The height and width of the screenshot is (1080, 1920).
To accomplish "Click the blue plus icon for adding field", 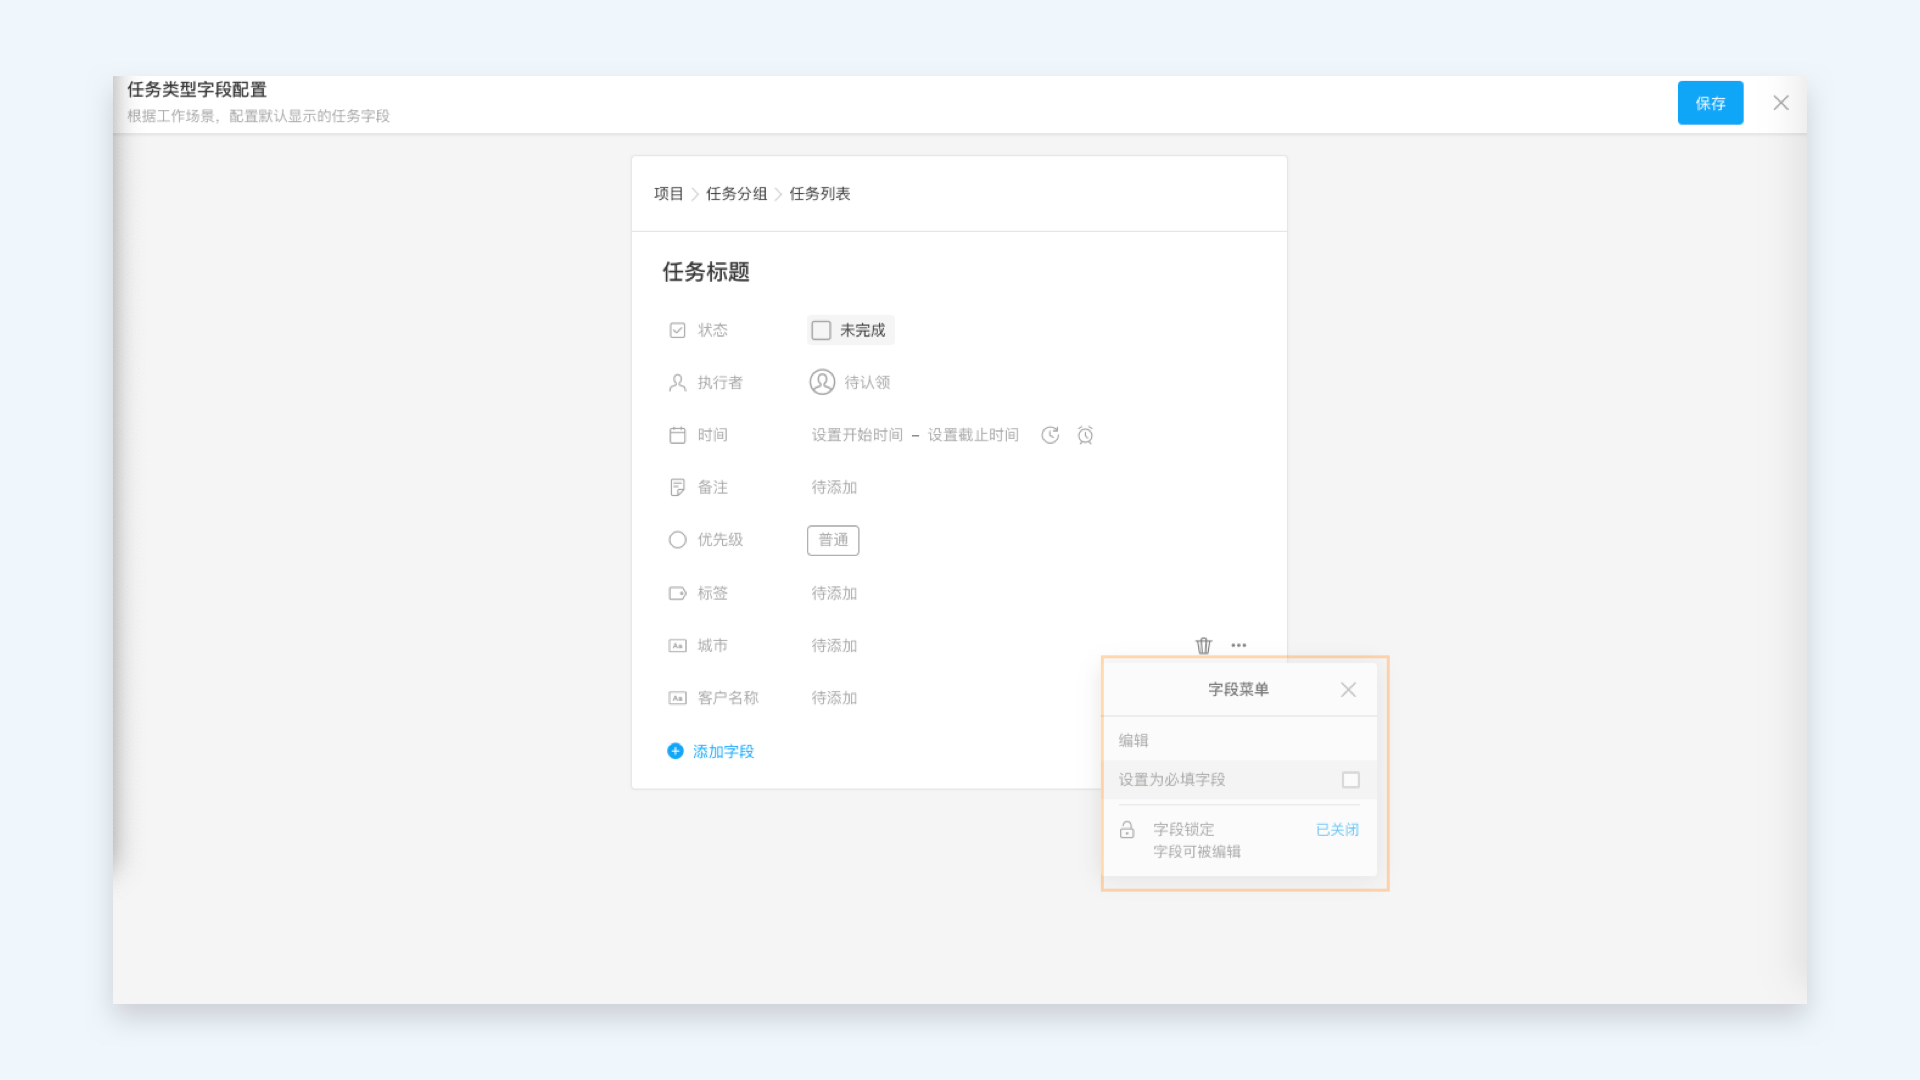I will click(675, 751).
